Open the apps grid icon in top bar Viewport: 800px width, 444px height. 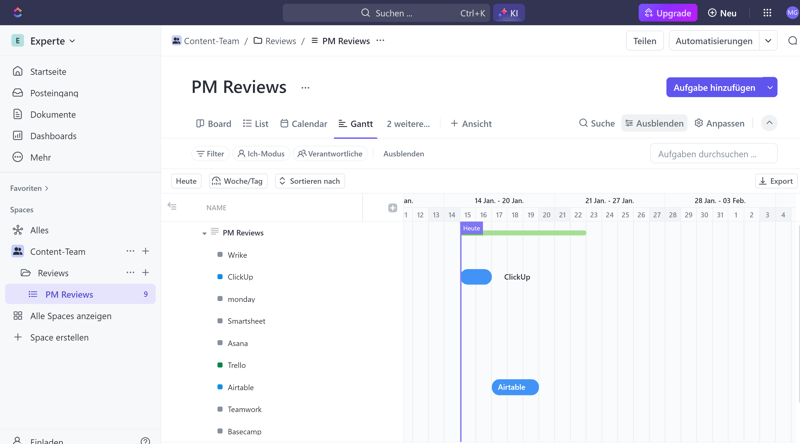click(x=767, y=13)
